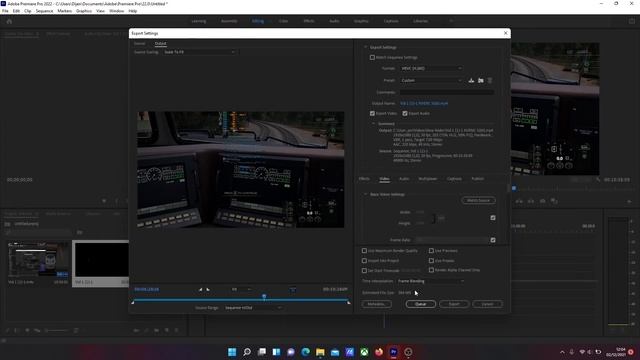The height and width of the screenshot is (360, 640).
Task: Delete the selected export preset
Action: (490, 80)
